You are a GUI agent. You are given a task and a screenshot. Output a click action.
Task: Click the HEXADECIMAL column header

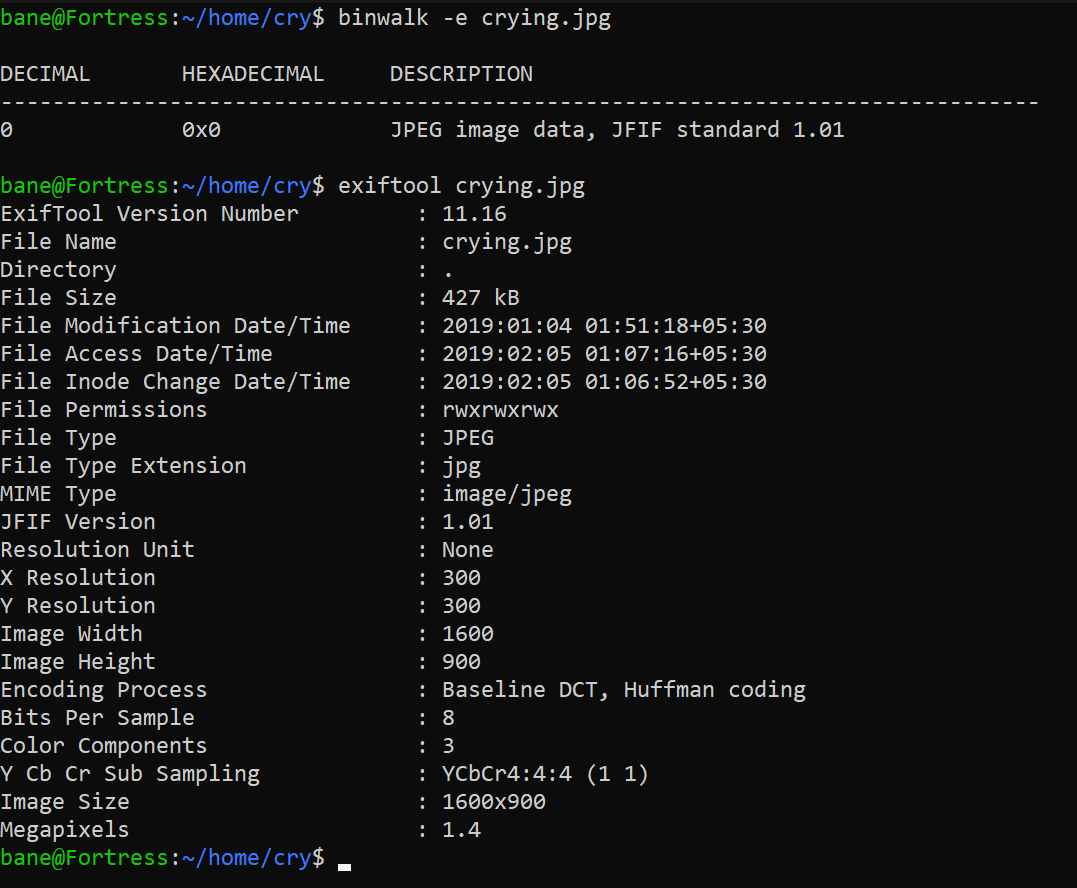[x=252, y=73]
